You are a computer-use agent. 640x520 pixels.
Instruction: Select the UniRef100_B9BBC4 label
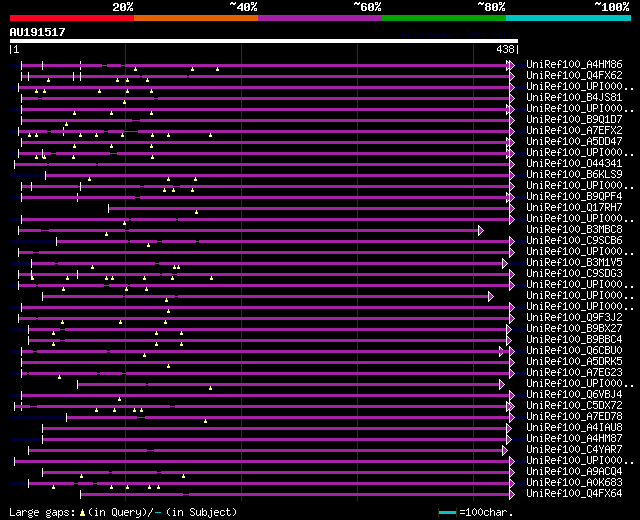tap(574, 340)
